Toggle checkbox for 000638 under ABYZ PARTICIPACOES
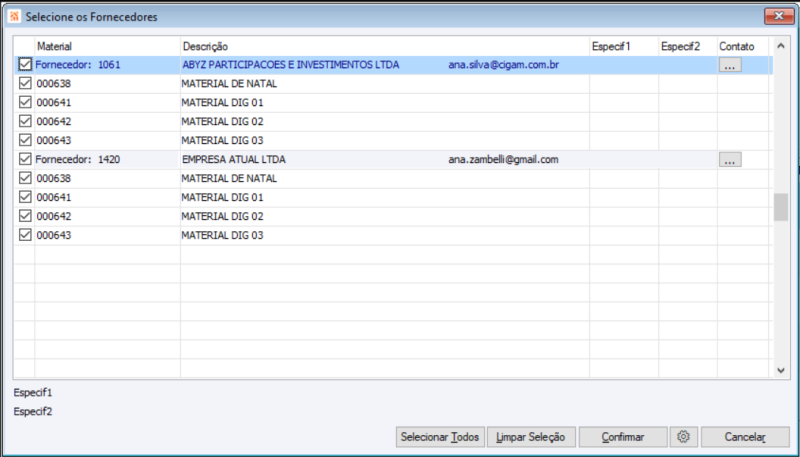Viewport: 800px width, 457px height. coord(25,83)
